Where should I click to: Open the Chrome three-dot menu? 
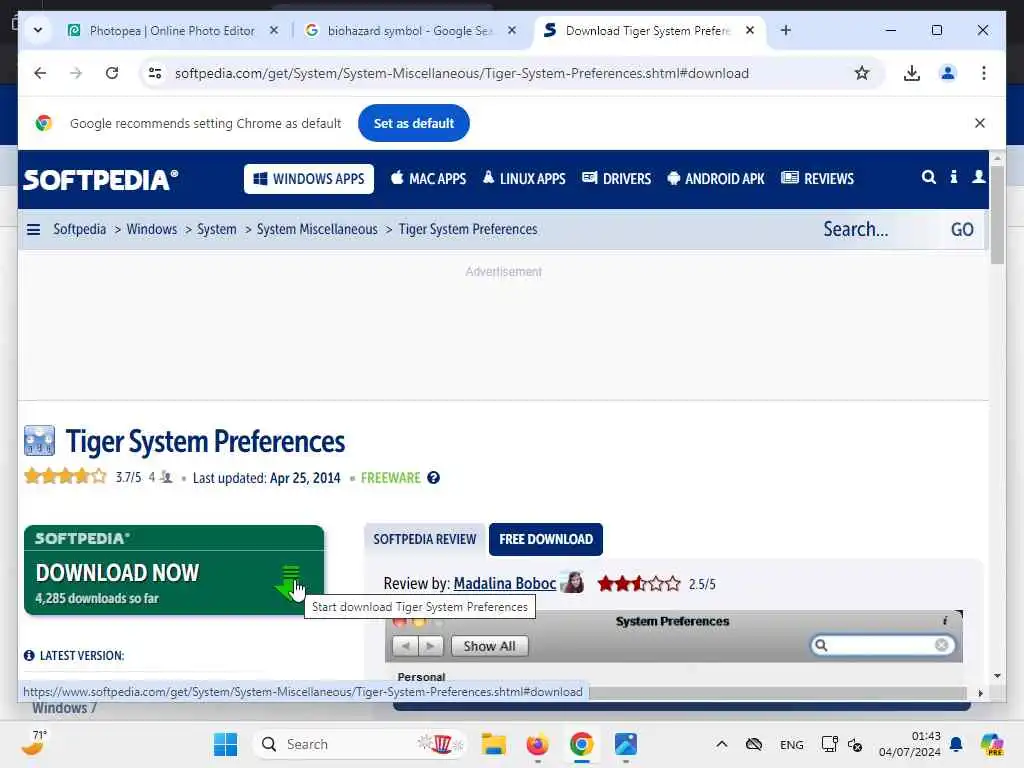click(x=984, y=73)
